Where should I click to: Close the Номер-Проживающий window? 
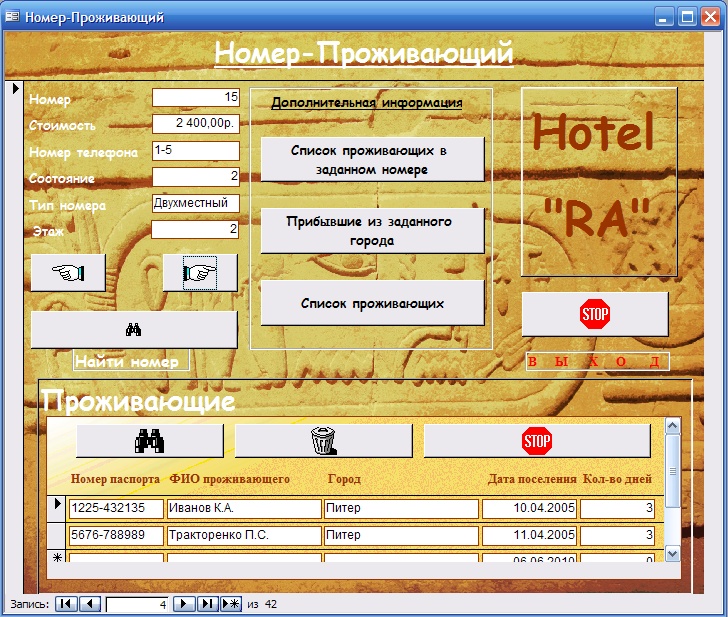(711, 17)
